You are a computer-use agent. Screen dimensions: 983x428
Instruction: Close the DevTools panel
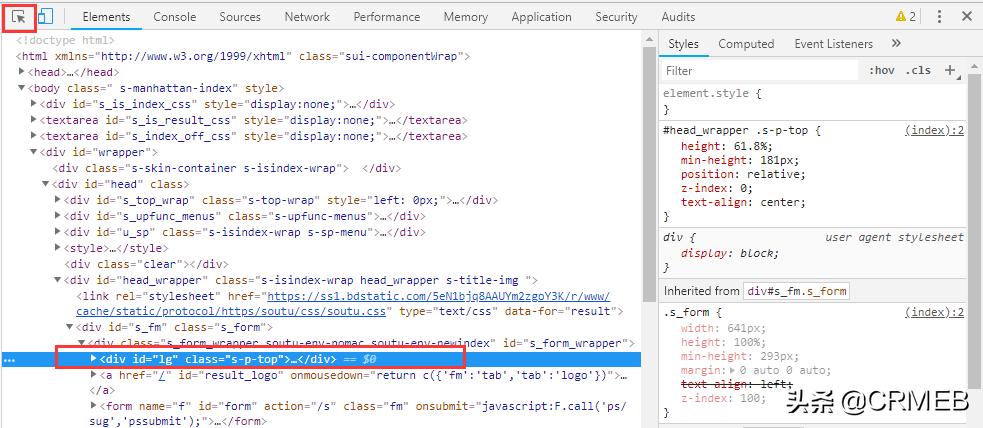[x=967, y=17]
